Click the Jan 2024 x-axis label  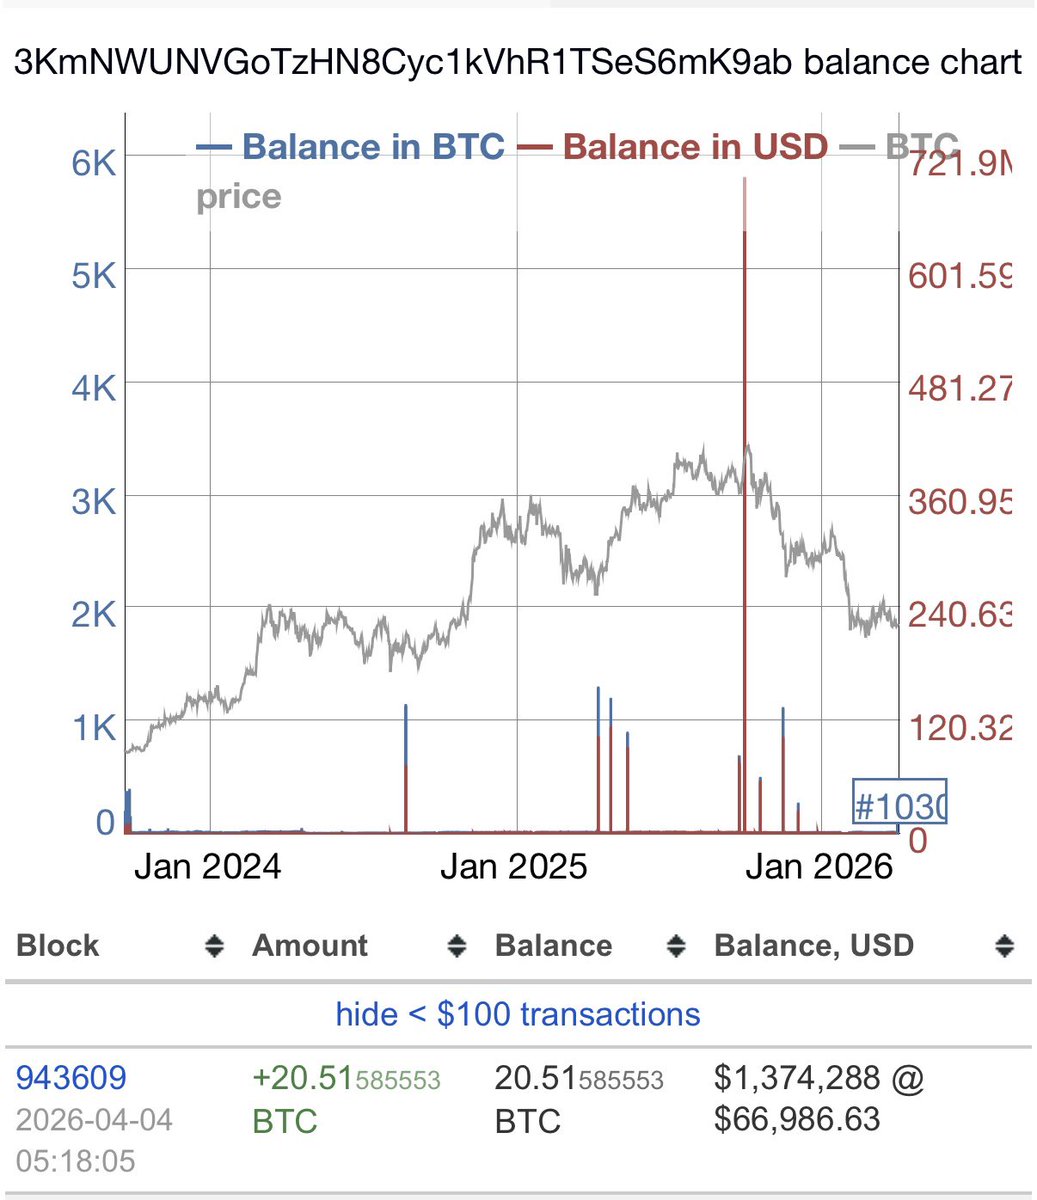tap(207, 866)
